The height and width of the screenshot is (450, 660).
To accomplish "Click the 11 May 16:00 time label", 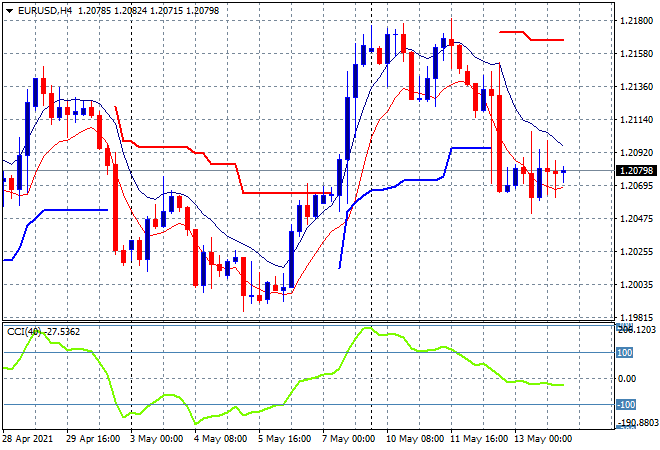I will click(x=479, y=439).
